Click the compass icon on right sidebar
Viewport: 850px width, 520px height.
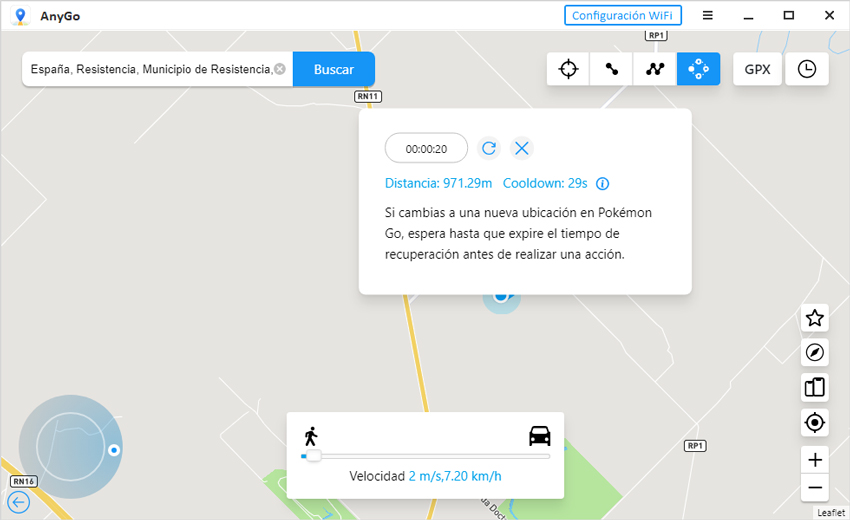coord(815,352)
